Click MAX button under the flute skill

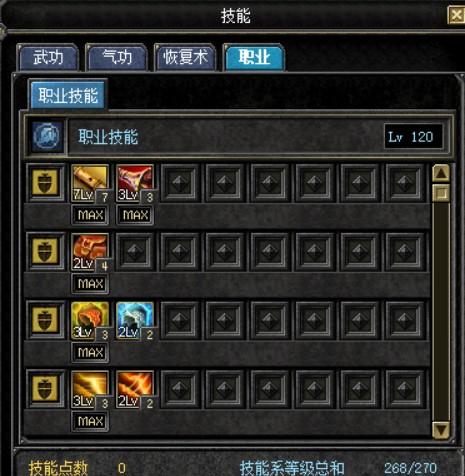(x=90, y=215)
